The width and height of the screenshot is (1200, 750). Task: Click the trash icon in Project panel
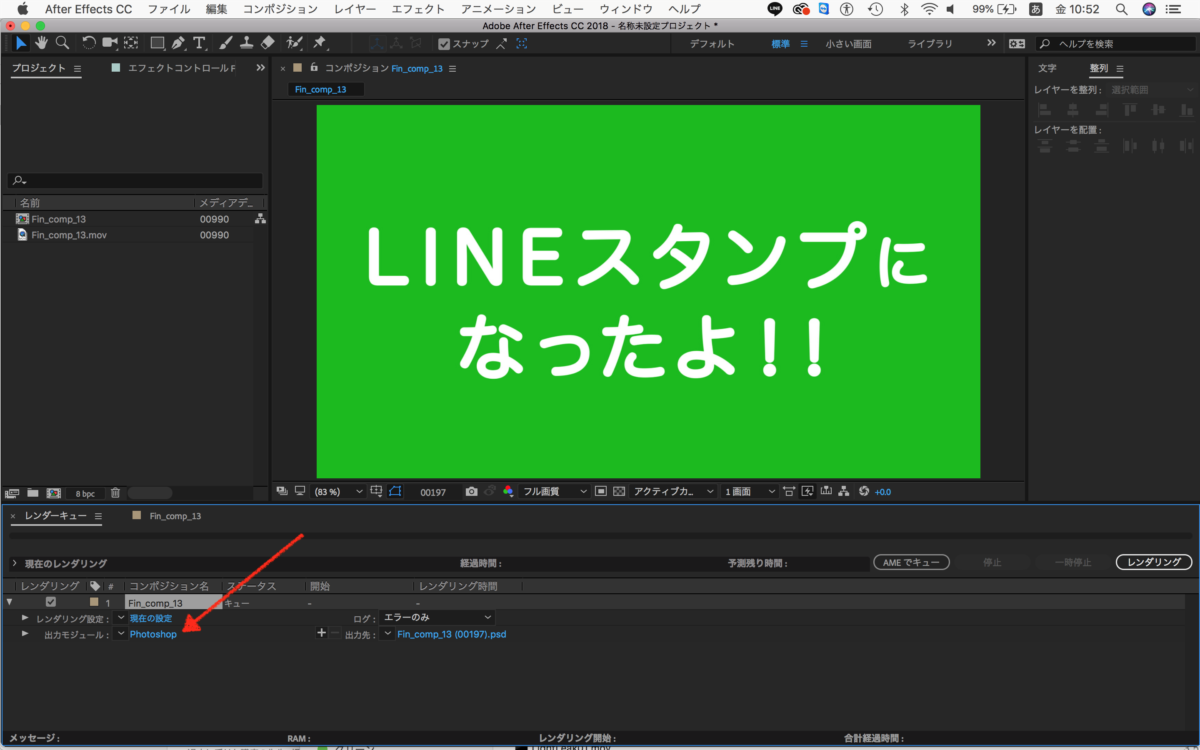[115, 493]
